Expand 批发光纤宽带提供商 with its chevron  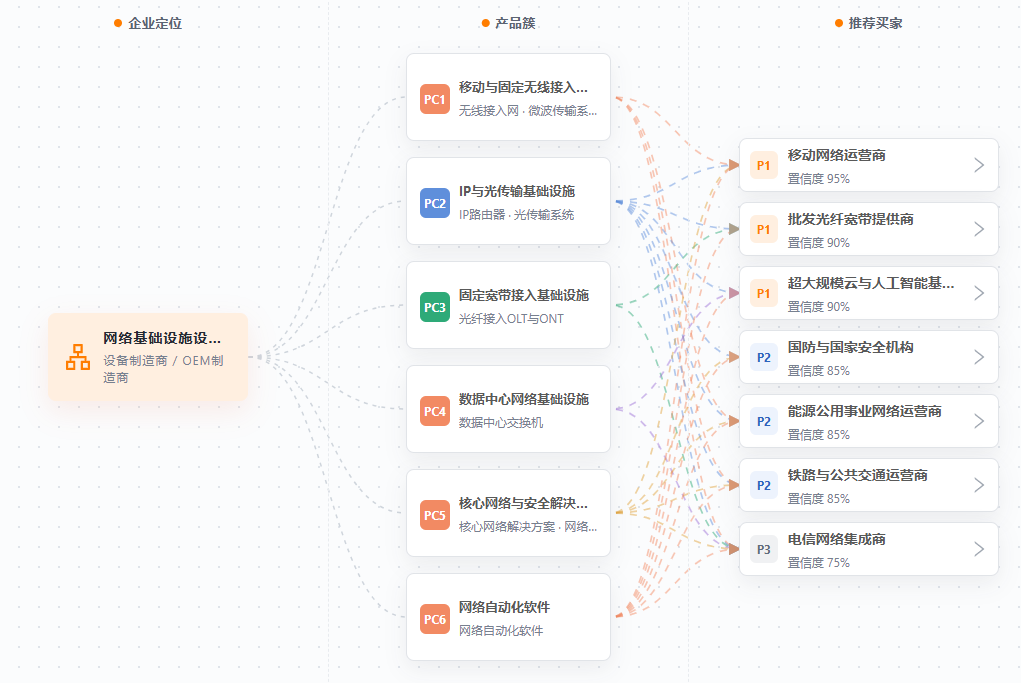point(979,229)
